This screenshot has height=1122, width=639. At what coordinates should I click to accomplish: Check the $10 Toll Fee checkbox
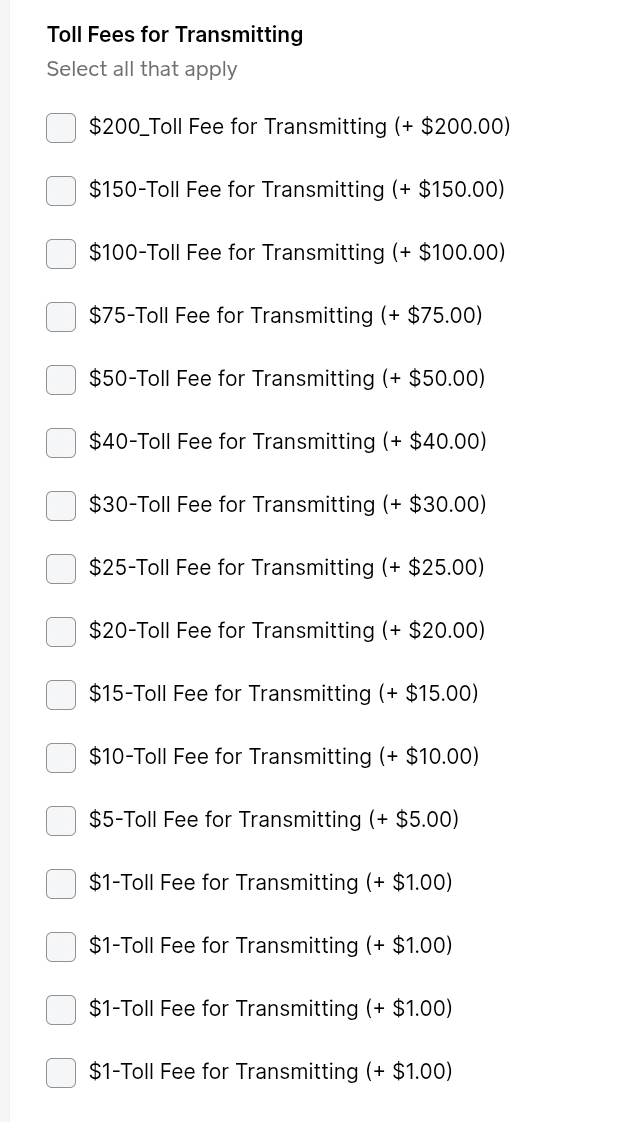(x=60, y=757)
